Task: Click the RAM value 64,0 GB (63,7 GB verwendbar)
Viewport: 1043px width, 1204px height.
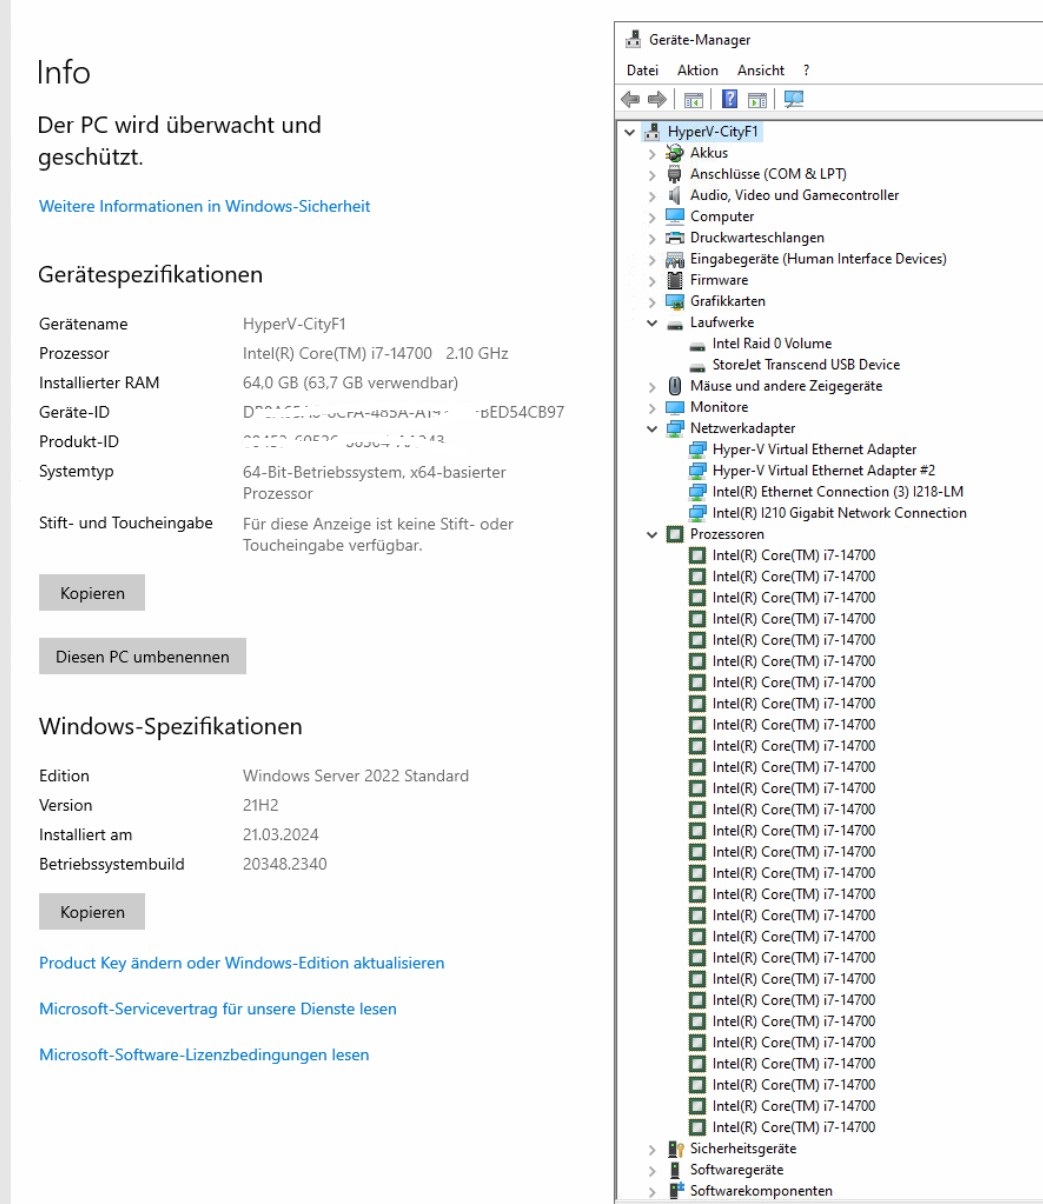Action: (x=351, y=383)
